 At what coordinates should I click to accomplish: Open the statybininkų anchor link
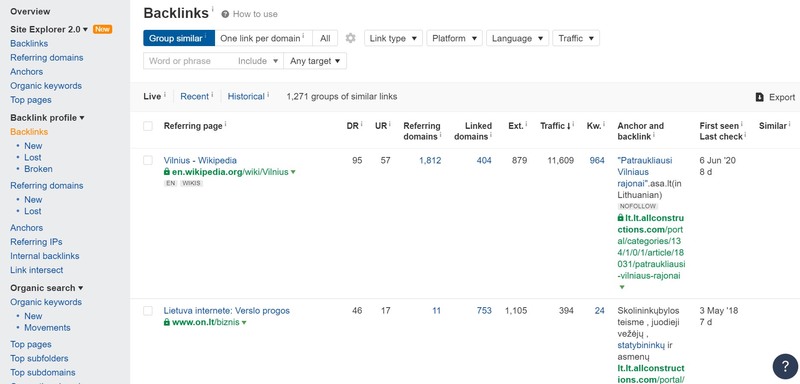point(641,345)
